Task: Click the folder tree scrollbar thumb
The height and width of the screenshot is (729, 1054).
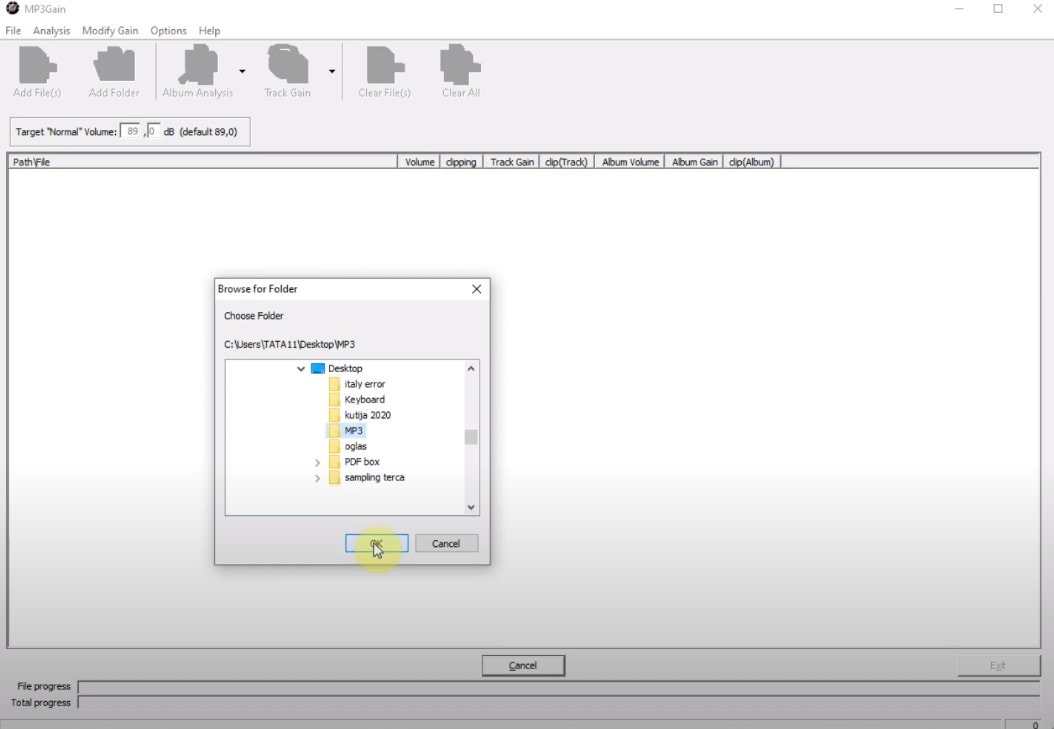Action: click(471, 437)
